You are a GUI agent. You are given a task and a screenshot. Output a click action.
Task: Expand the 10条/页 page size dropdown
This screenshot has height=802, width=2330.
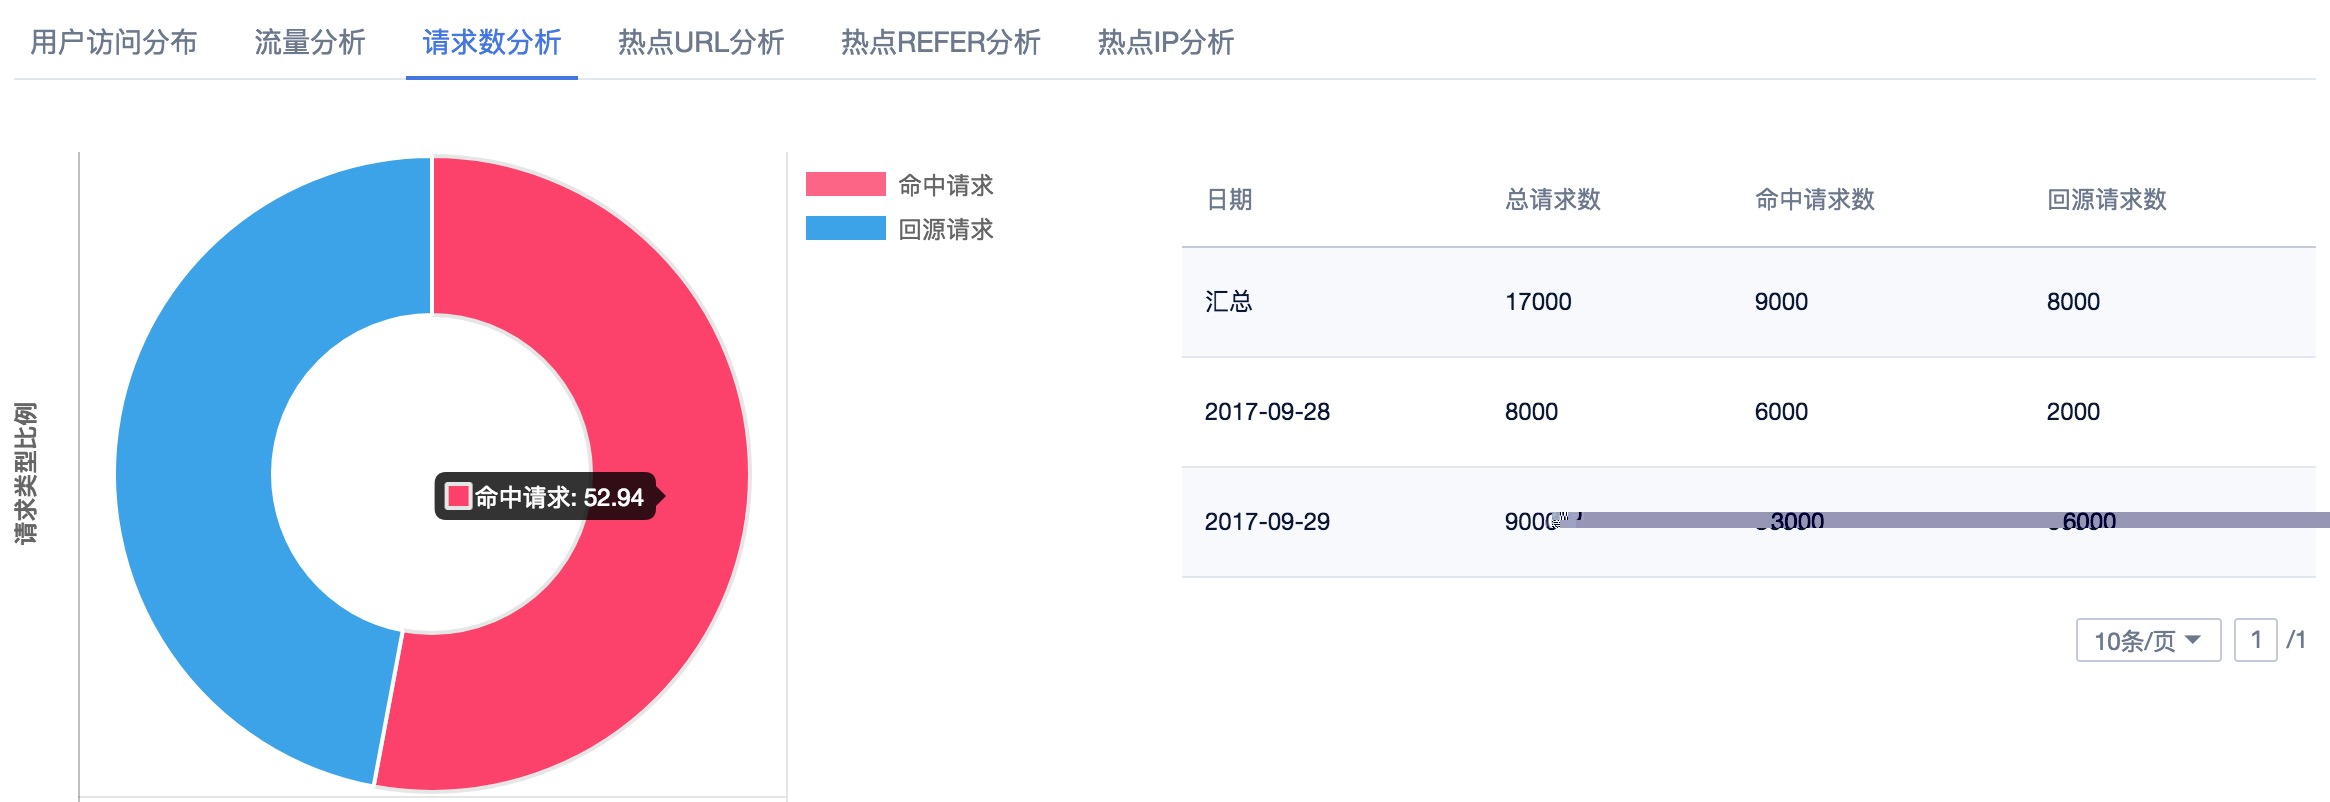pyautogui.click(x=2148, y=640)
